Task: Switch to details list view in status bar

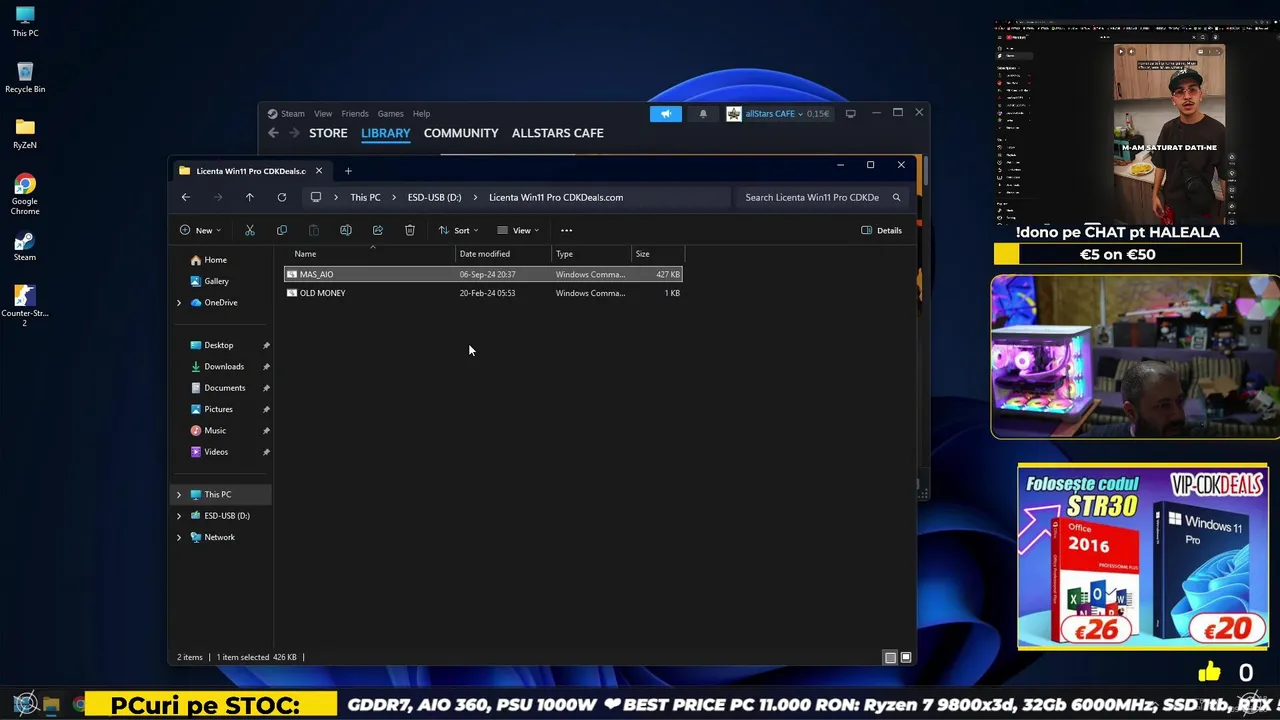Action: tap(890, 657)
